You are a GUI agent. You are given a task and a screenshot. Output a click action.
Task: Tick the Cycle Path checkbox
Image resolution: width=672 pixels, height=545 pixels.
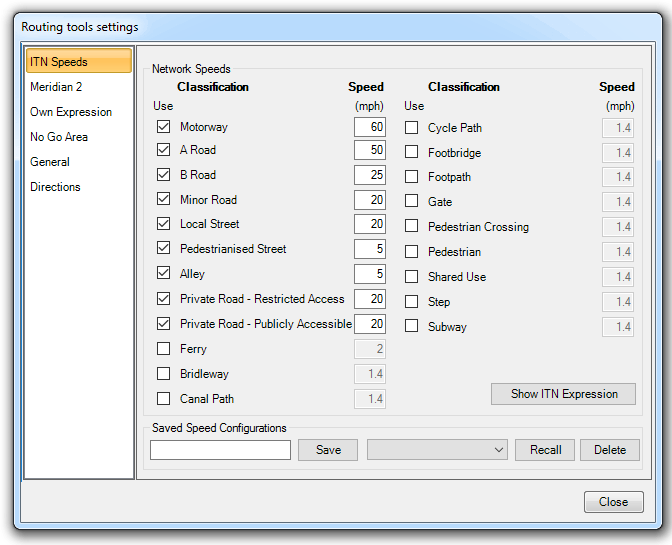tap(411, 128)
